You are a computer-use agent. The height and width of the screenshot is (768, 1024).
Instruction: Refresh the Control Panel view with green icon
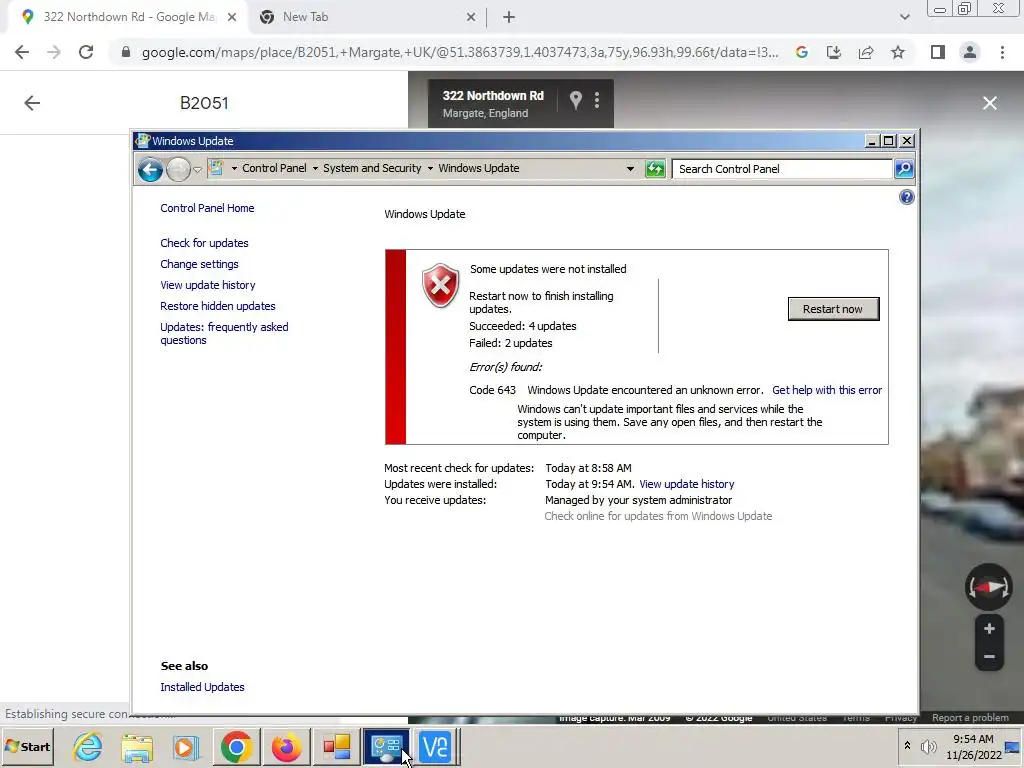pyautogui.click(x=654, y=169)
